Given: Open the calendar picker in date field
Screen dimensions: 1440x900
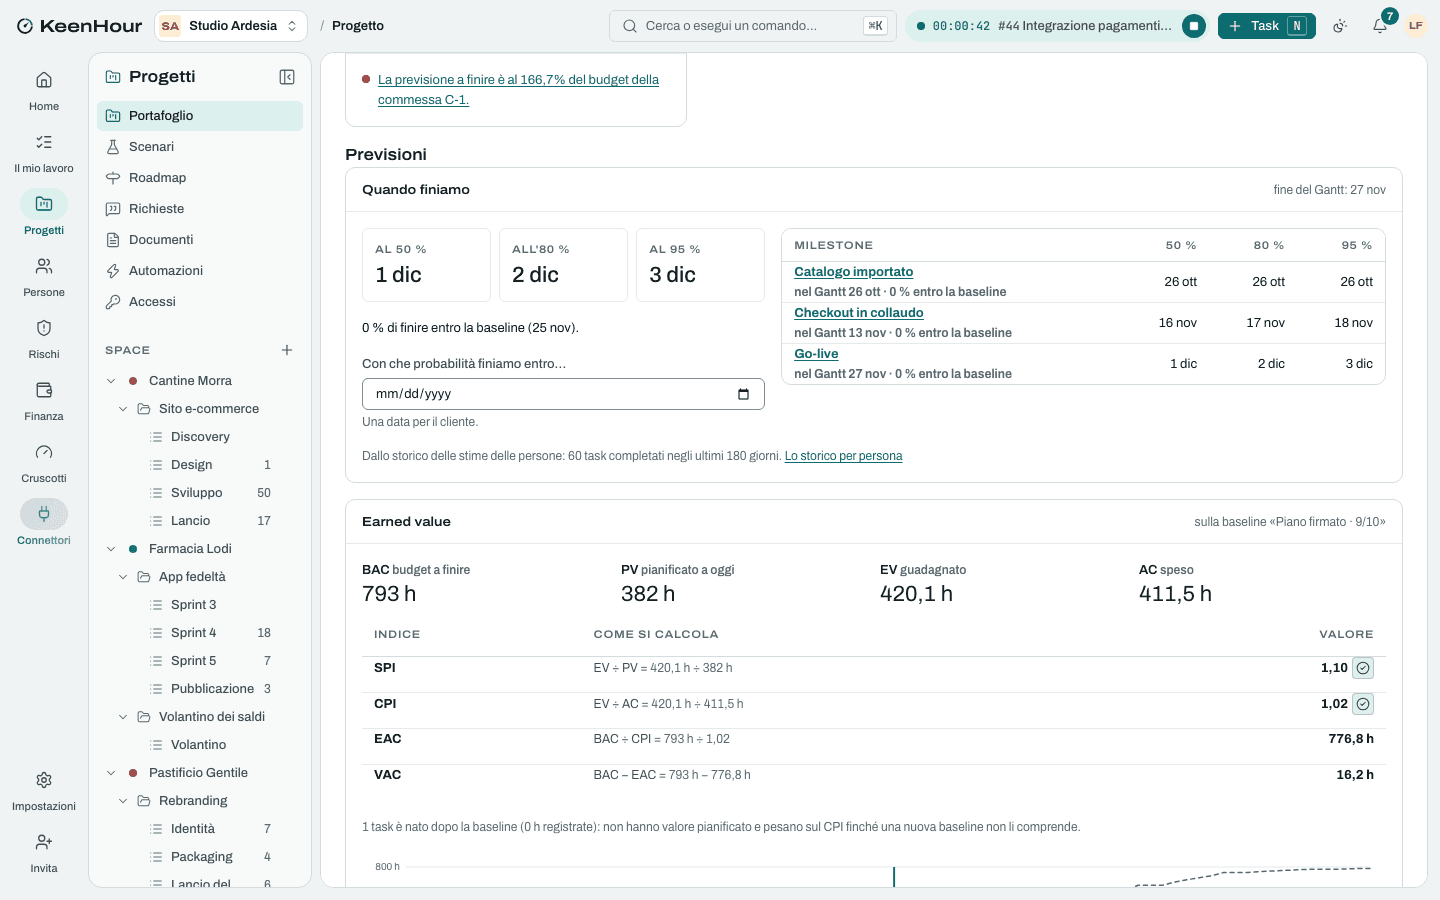Looking at the screenshot, I should tap(743, 394).
